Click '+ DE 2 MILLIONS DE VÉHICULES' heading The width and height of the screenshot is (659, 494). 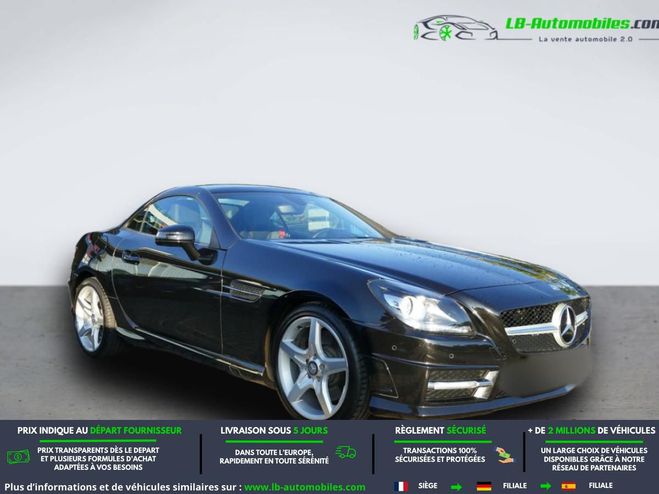click(x=592, y=431)
